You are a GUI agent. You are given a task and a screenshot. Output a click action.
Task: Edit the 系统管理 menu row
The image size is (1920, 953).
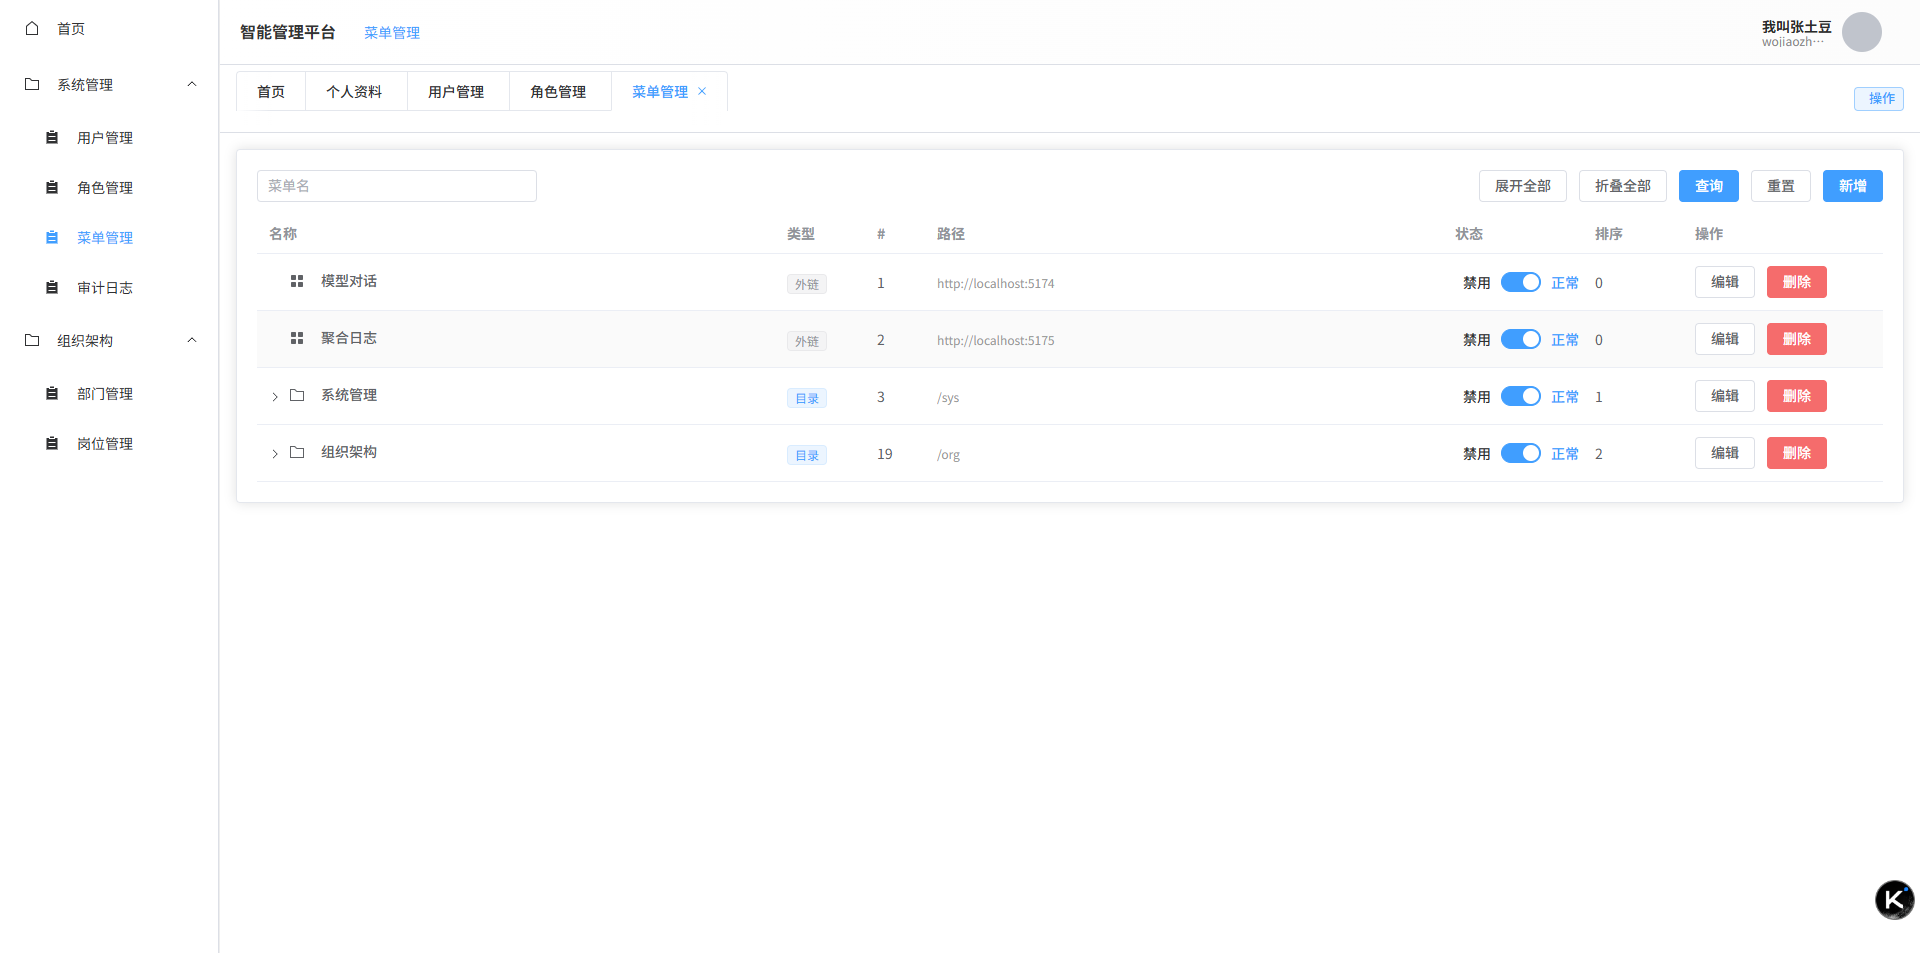pyautogui.click(x=1725, y=396)
